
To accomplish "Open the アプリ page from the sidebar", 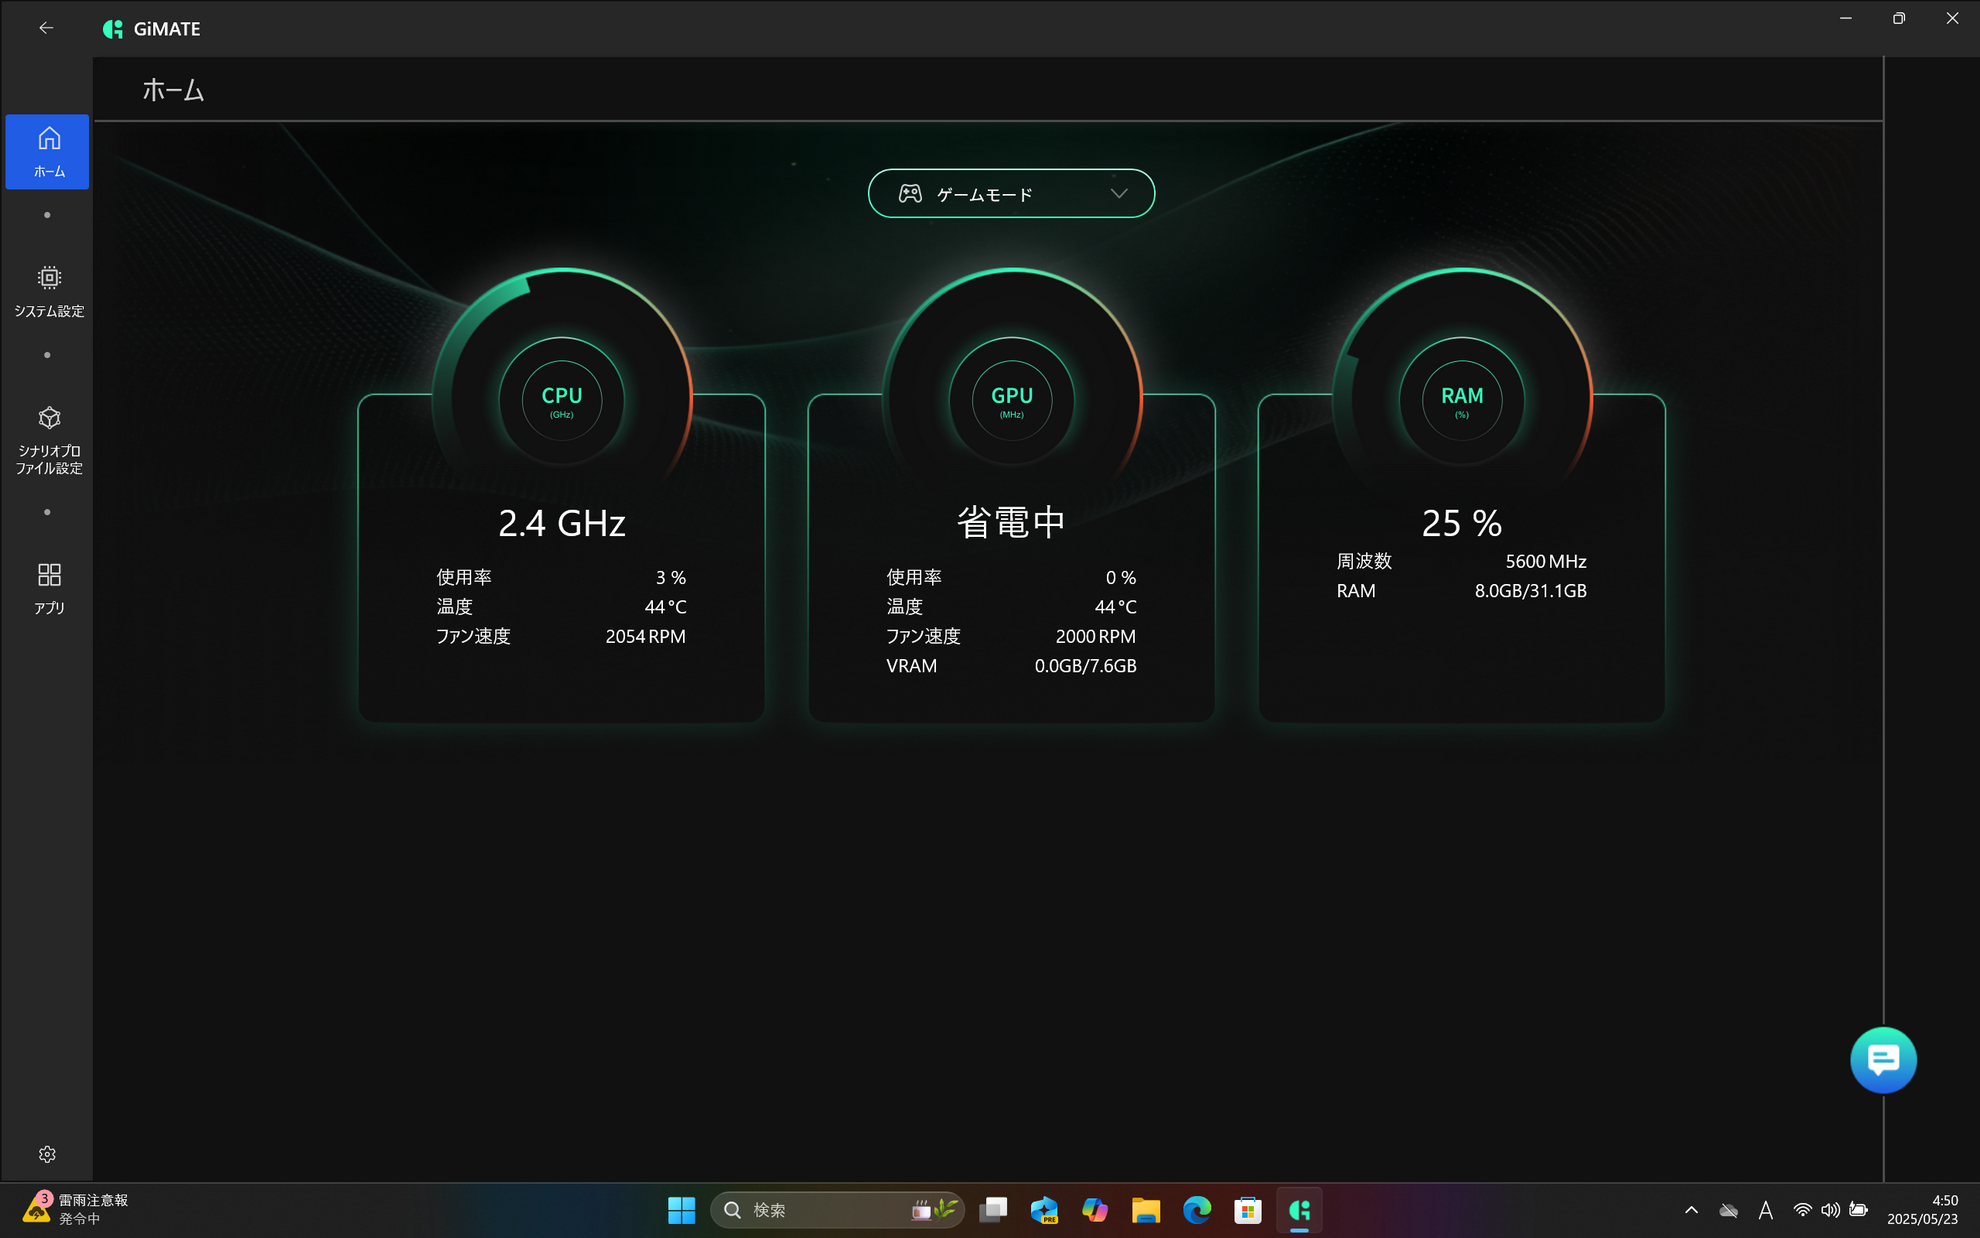I will [48, 588].
